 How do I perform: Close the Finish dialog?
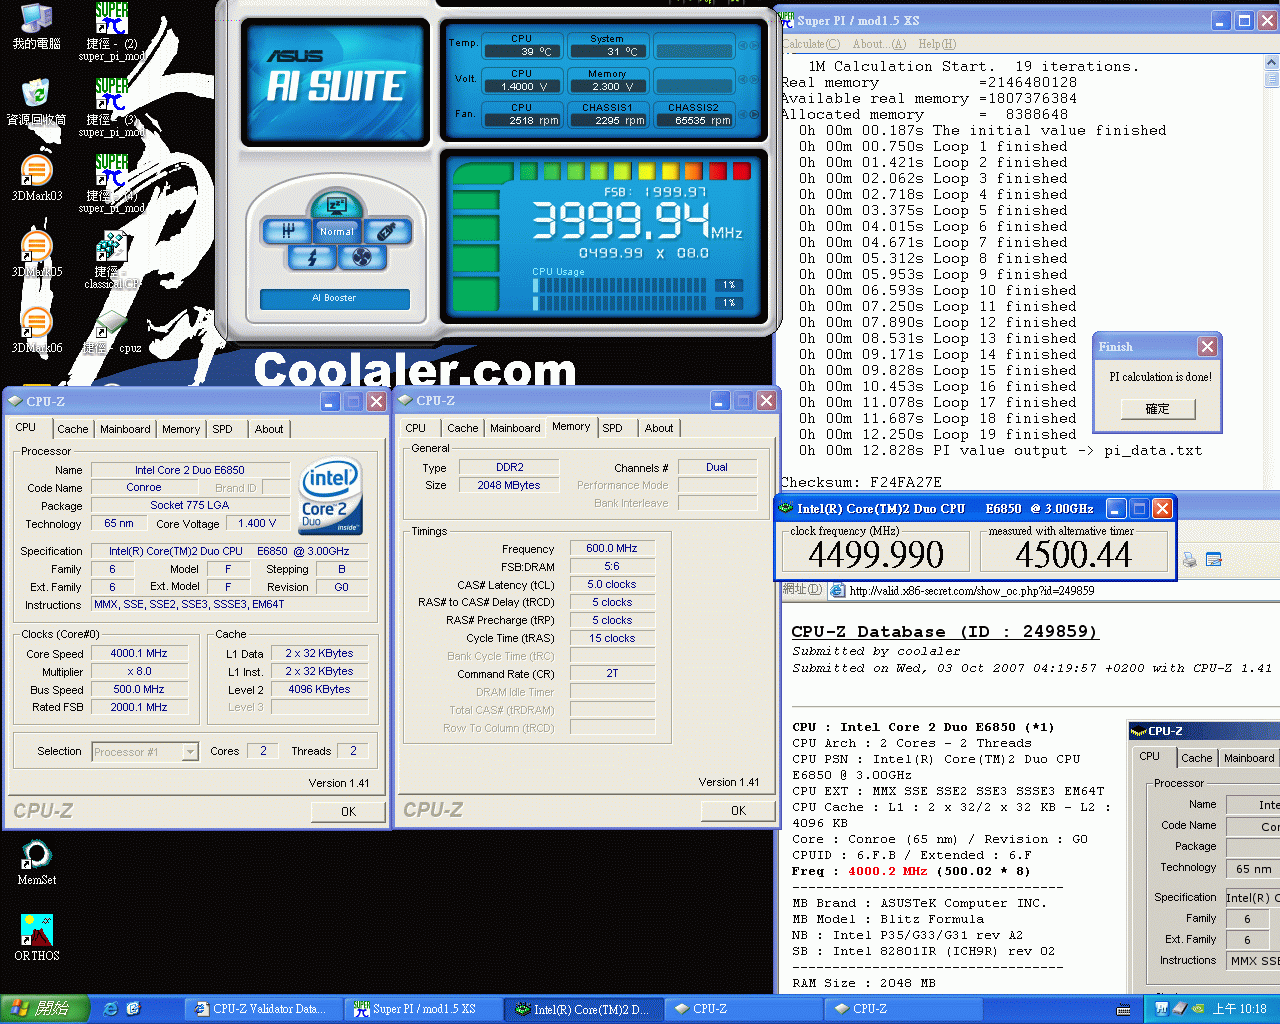coord(1207,347)
